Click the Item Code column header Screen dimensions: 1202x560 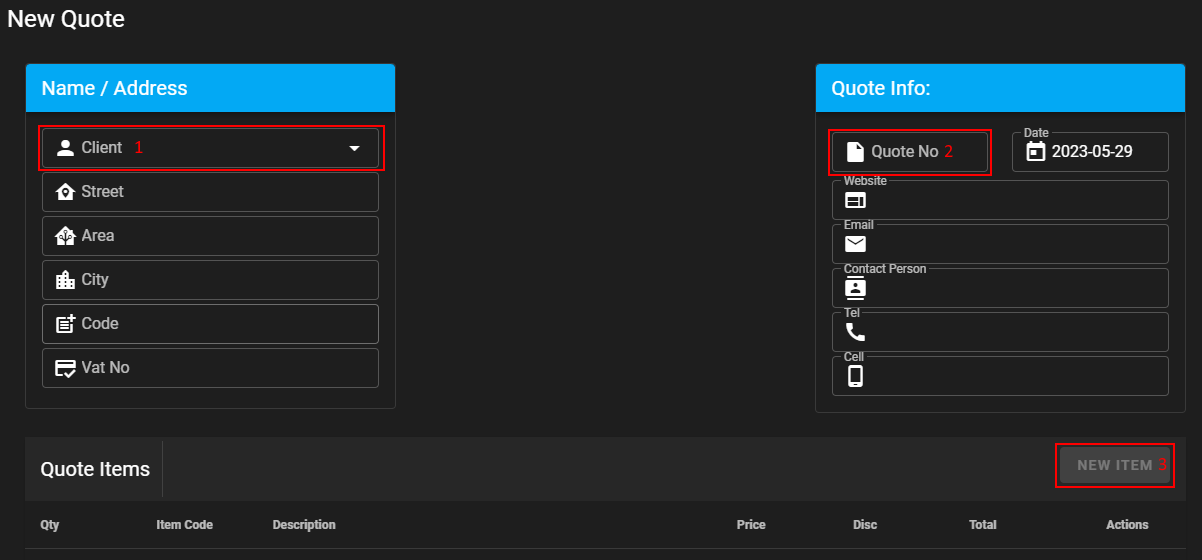tap(184, 525)
